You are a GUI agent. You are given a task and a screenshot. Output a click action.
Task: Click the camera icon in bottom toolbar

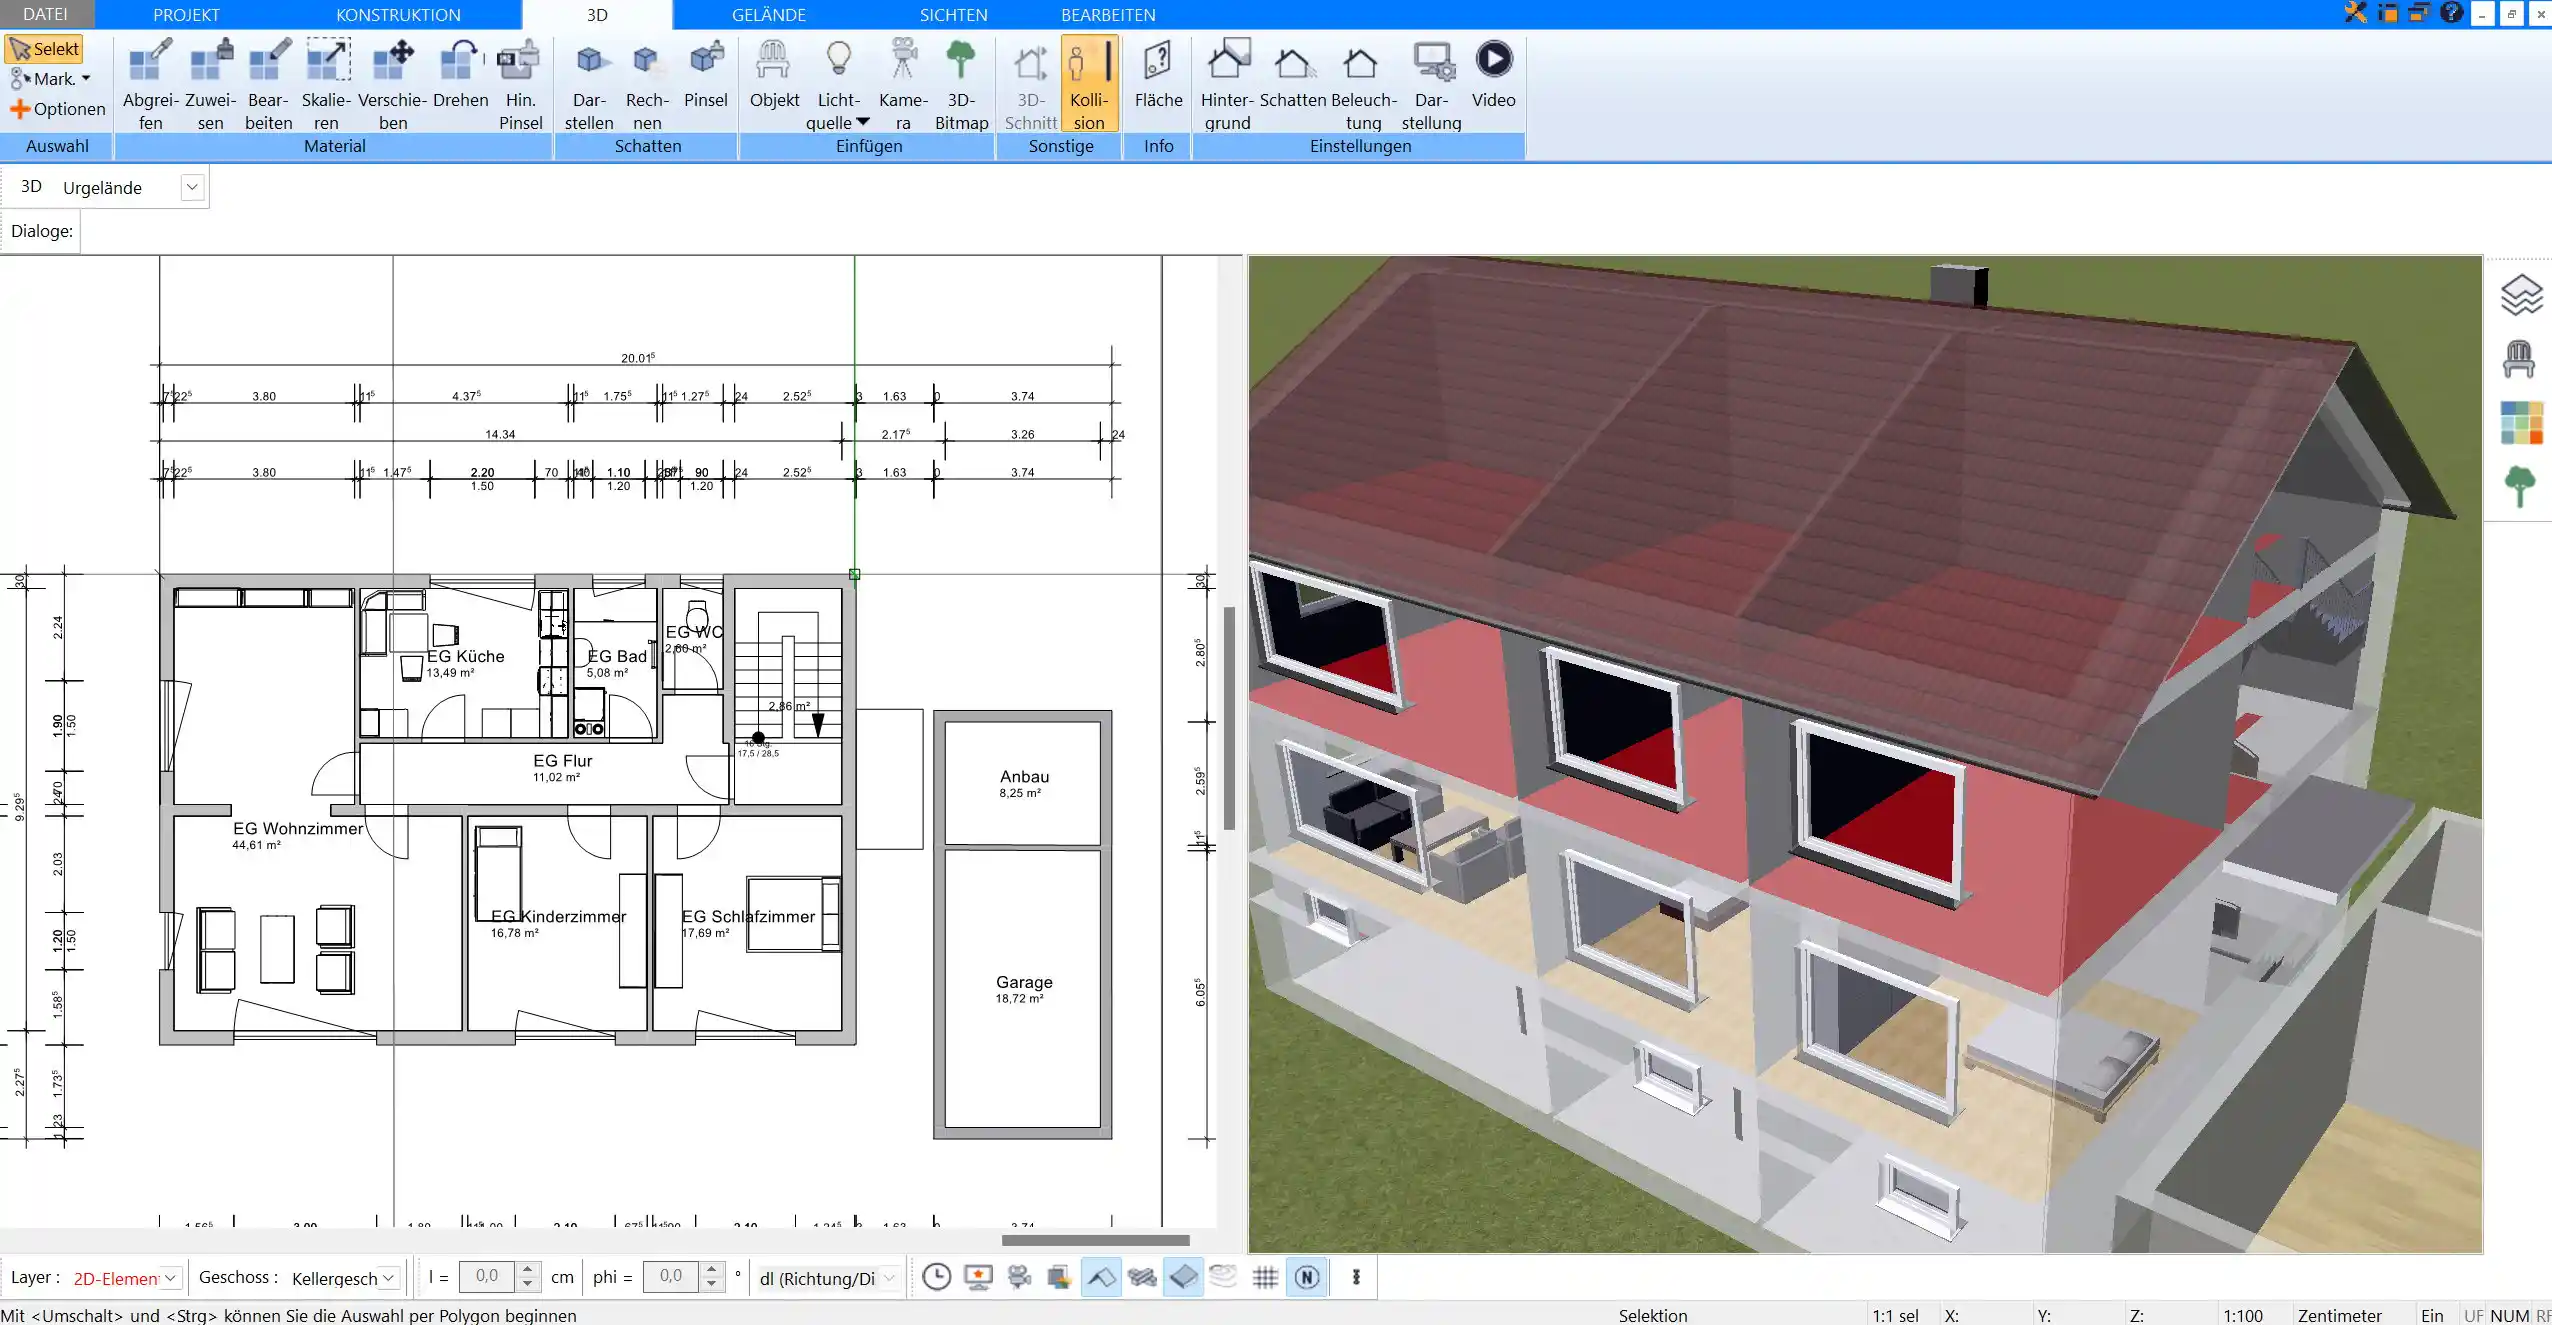pos(1019,1277)
